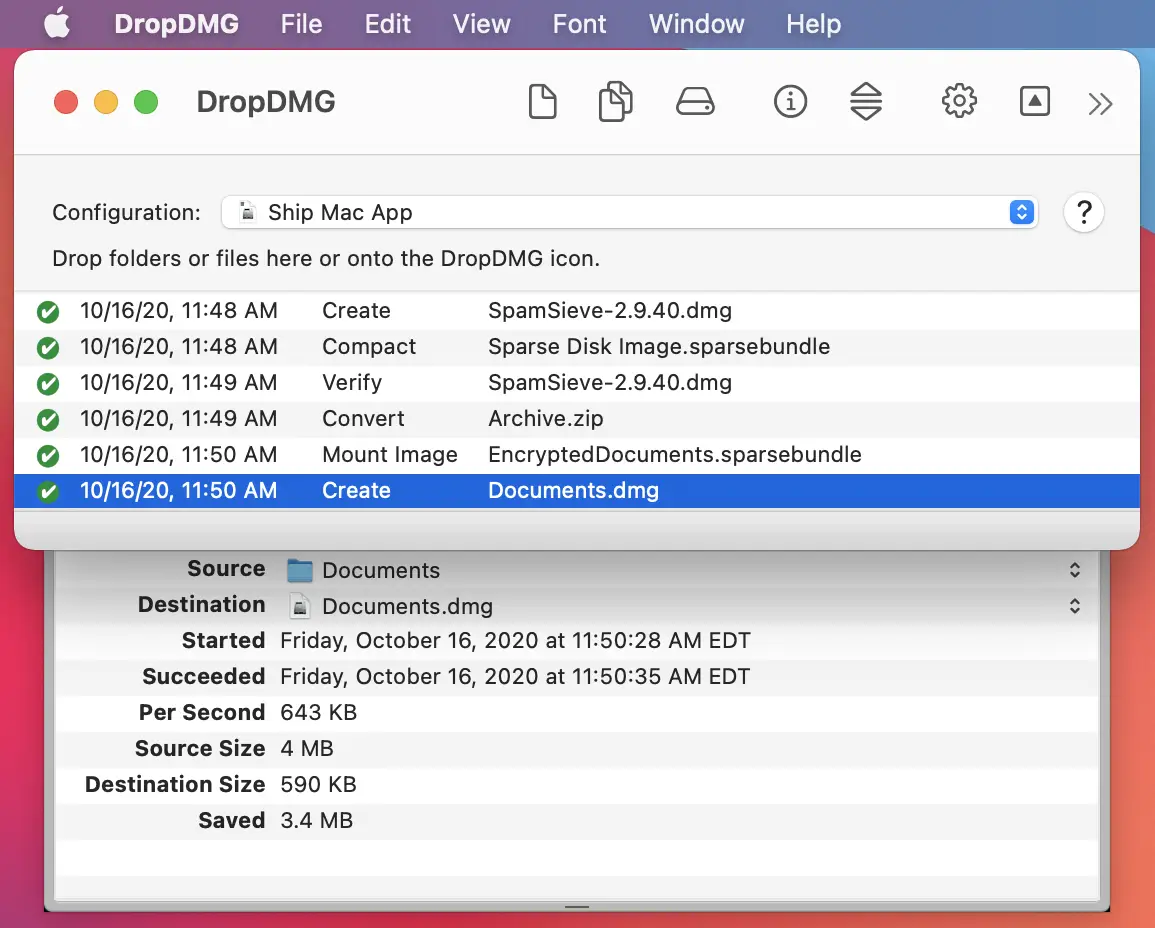Open the File menu
1155x928 pixels.
tap(301, 24)
